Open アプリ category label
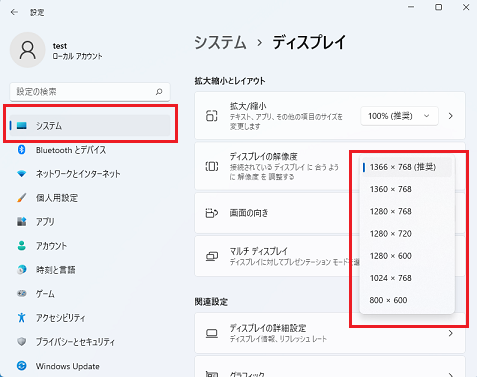Viewport: 477px width, 377px height. 45,222
